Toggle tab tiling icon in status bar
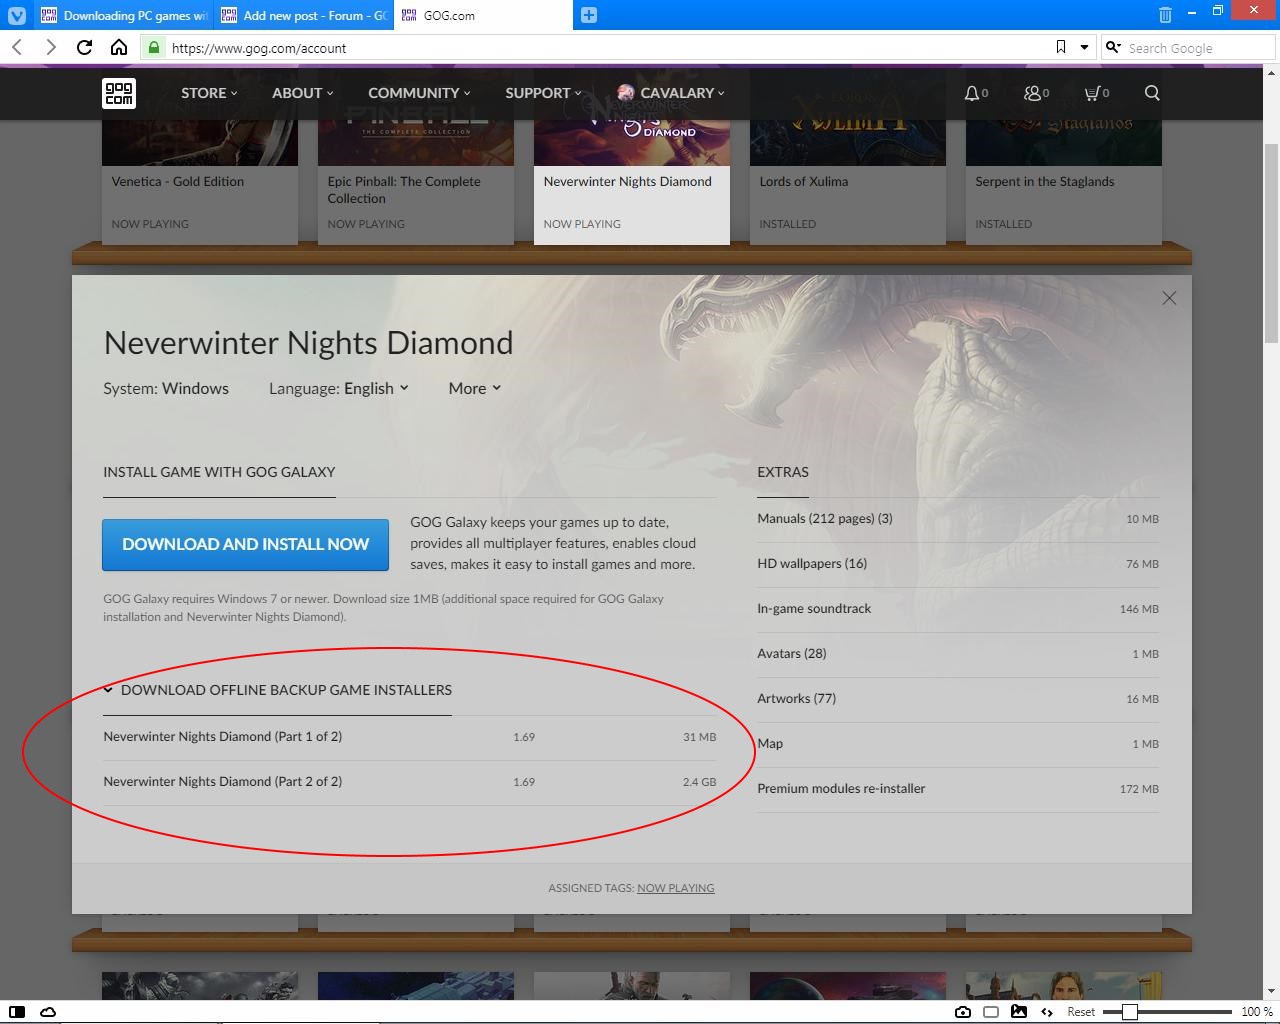1280x1024 pixels. click(x=991, y=1012)
